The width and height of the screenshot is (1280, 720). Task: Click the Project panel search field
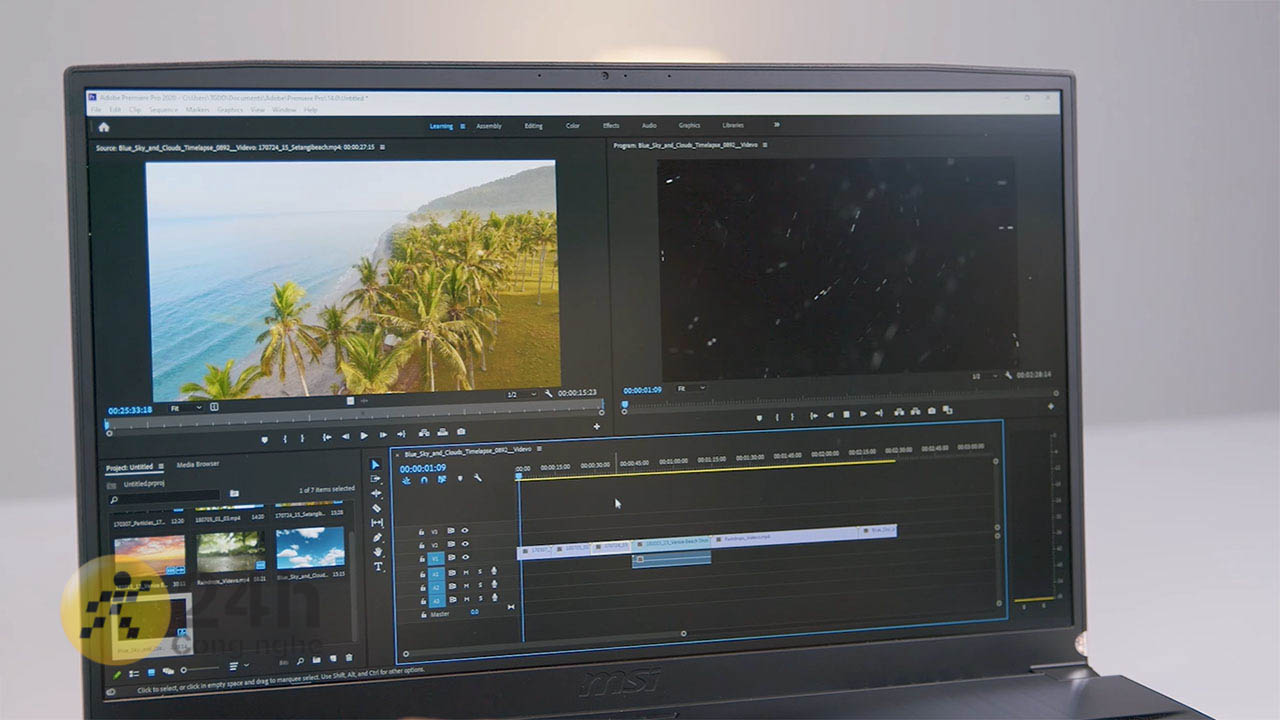tap(163, 497)
